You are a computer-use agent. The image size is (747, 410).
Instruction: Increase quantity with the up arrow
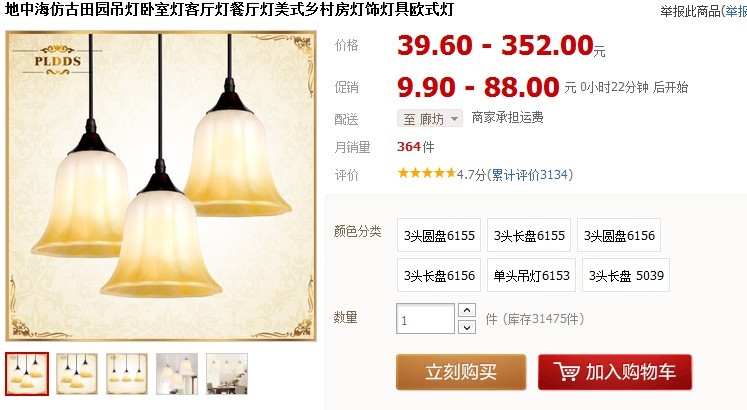coord(467,310)
